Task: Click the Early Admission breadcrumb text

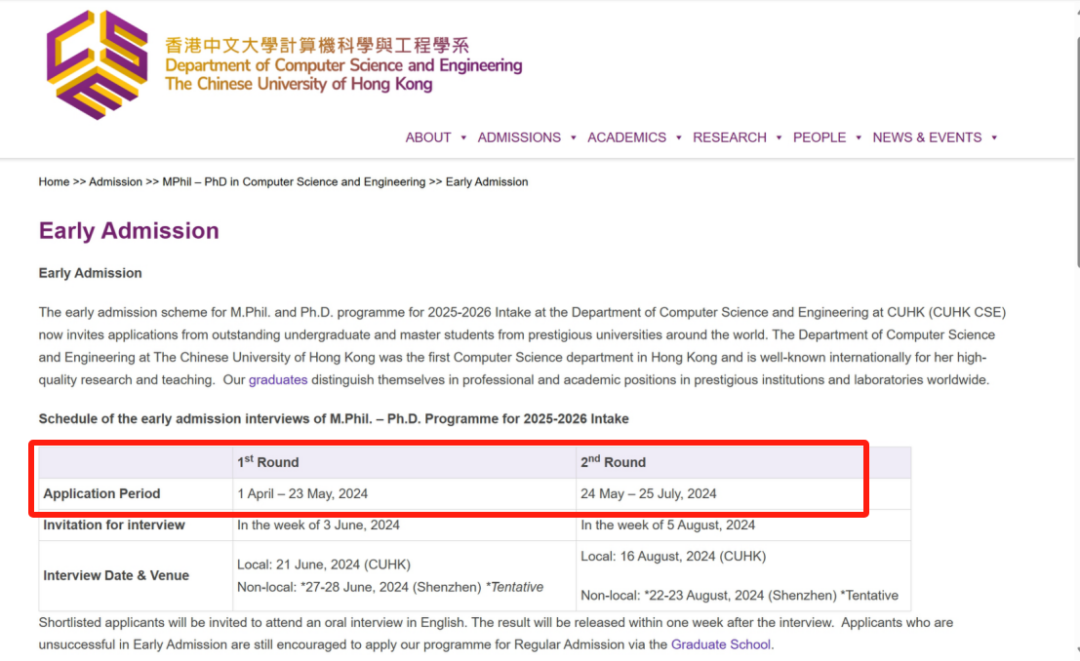Action: point(487,182)
